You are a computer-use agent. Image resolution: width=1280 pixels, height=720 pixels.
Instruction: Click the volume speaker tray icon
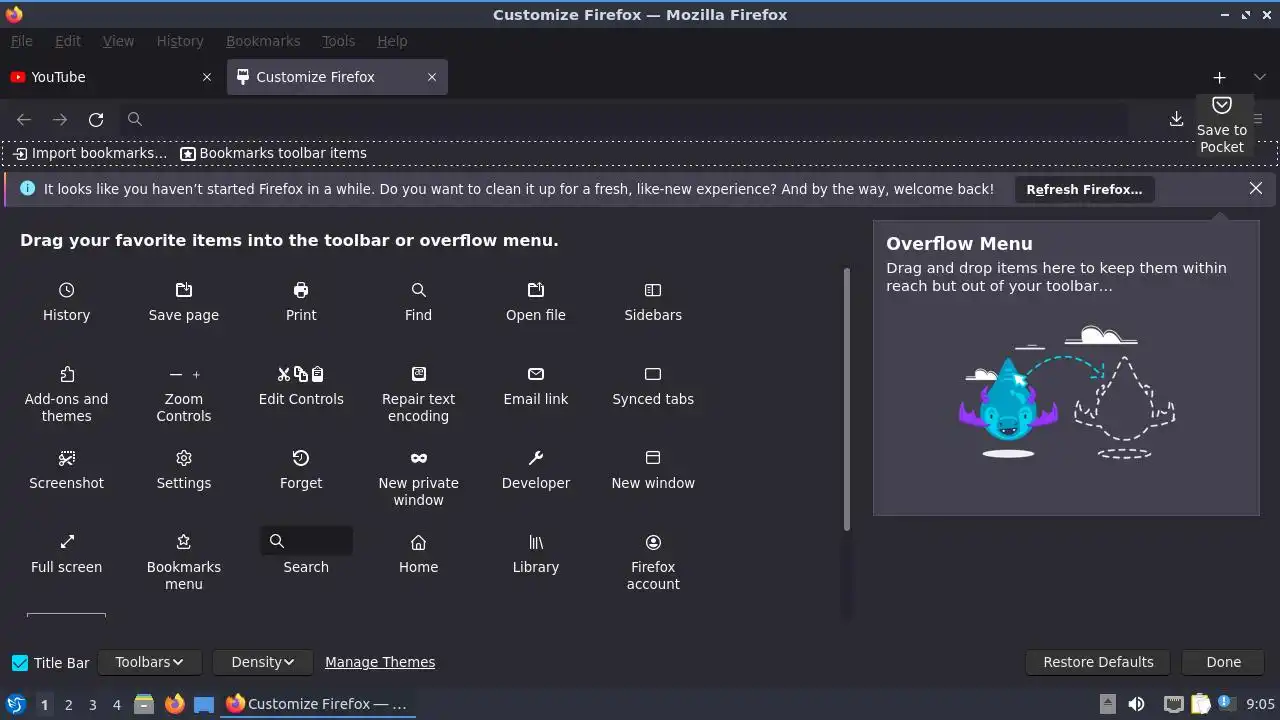point(1136,704)
